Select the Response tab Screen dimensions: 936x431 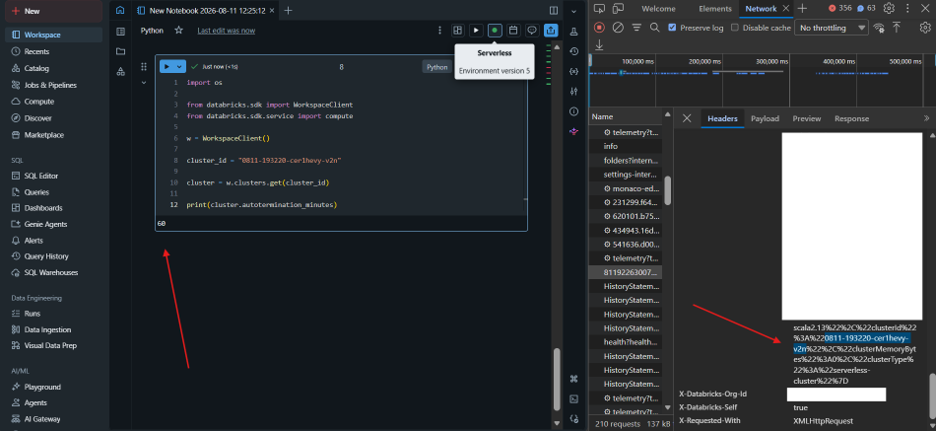[x=851, y=118]
